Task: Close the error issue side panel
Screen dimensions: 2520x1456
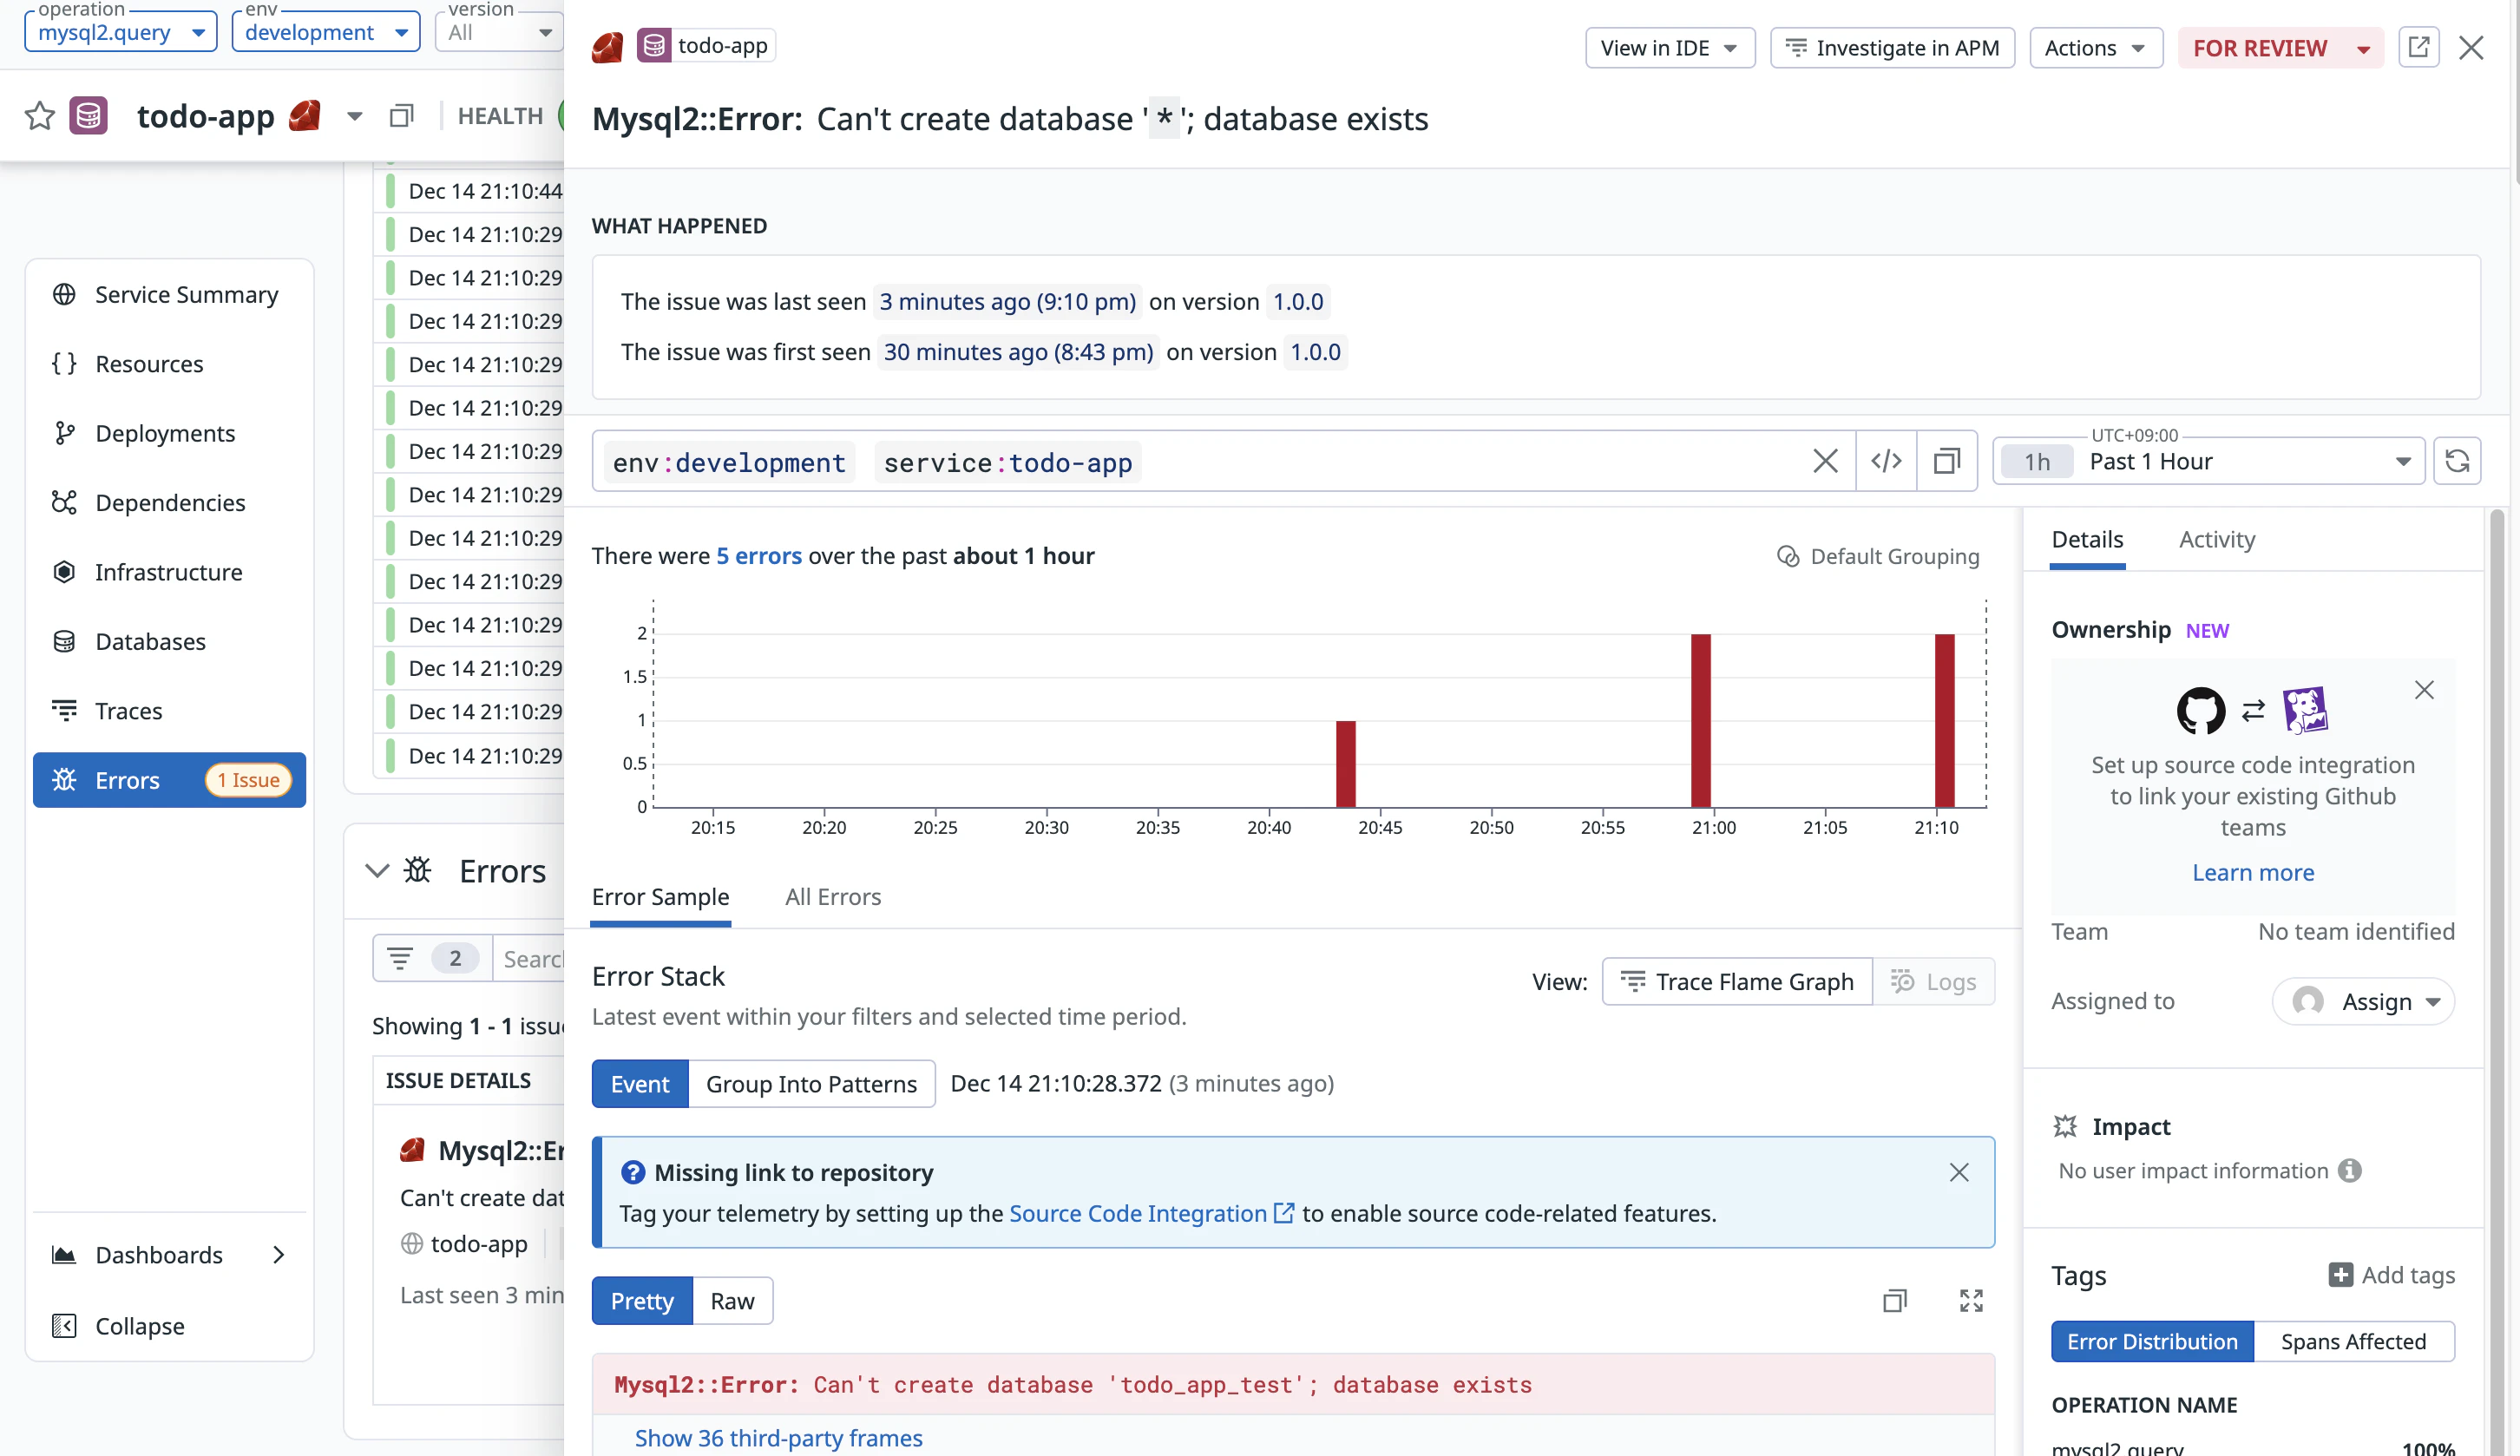Action: pos(2471,48)
